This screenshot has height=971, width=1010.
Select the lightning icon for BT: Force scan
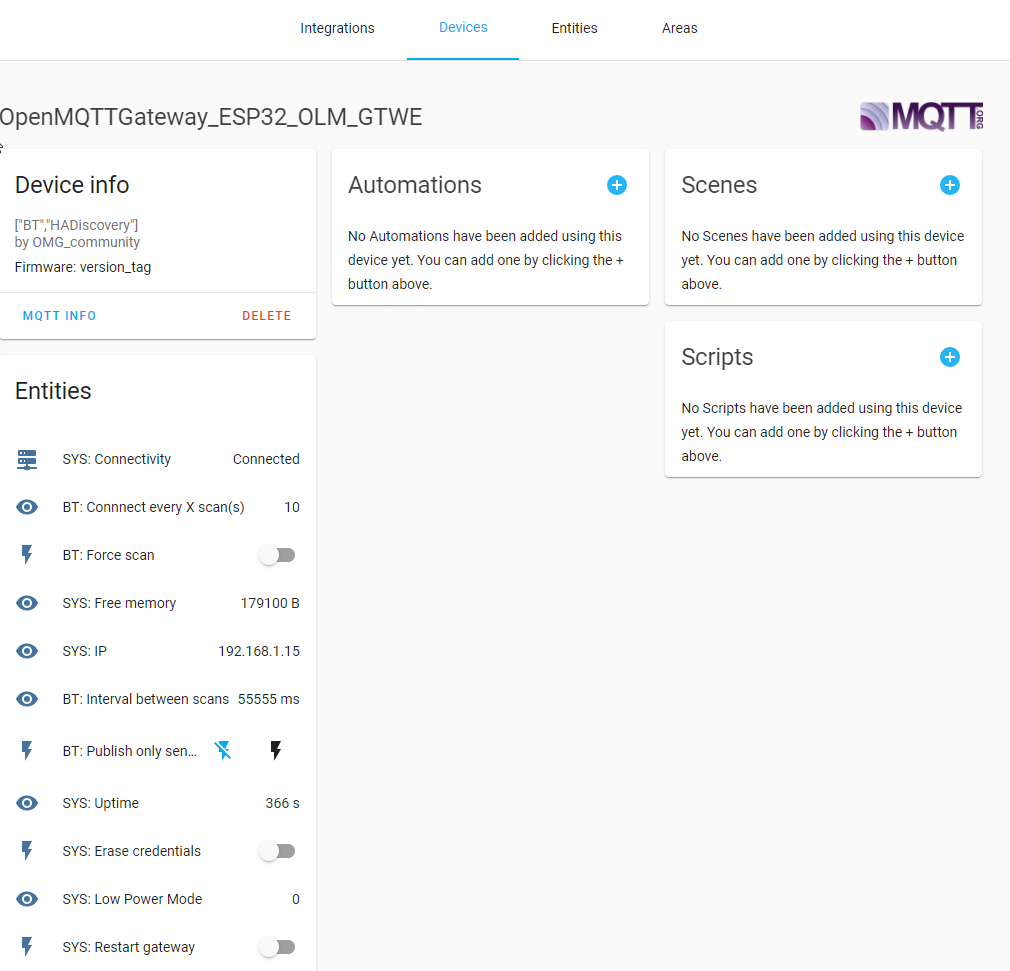26,555
